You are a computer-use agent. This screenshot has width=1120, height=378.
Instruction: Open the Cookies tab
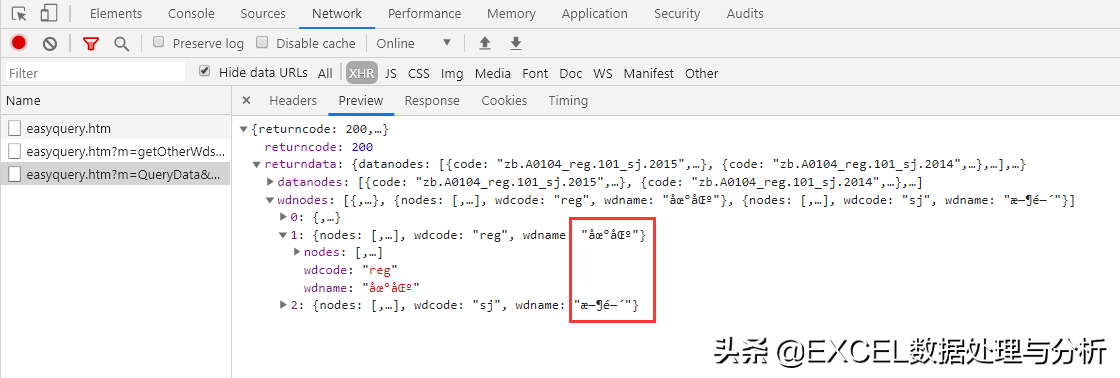click(504, 101)
